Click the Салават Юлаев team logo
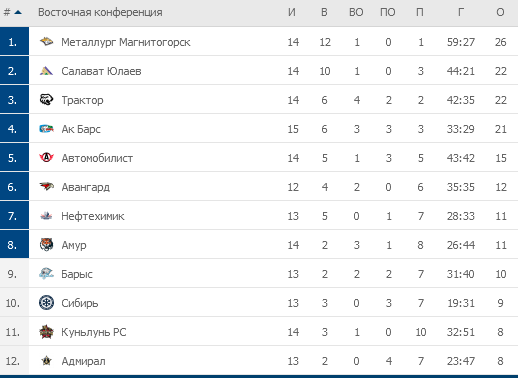The height and width of the screenshot is (378, 518). click(x=46, y=71)
